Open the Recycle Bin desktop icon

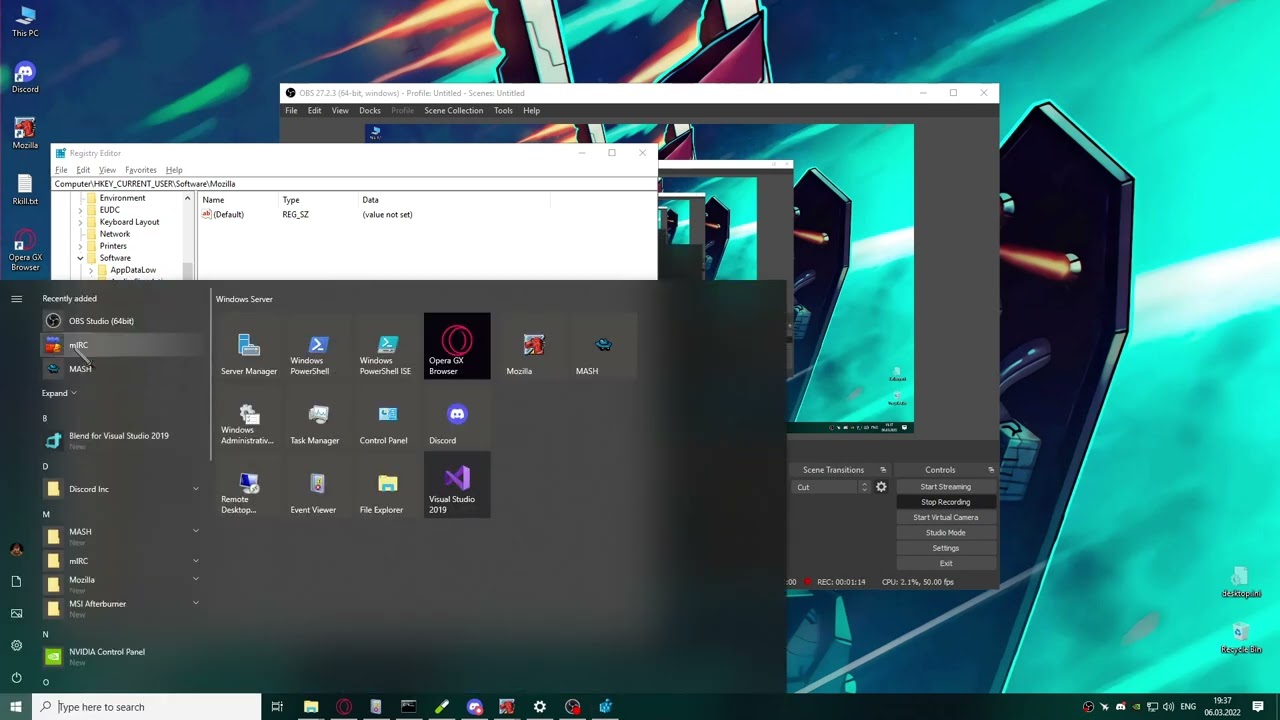pyautogui.click(x=1240, y=638)
